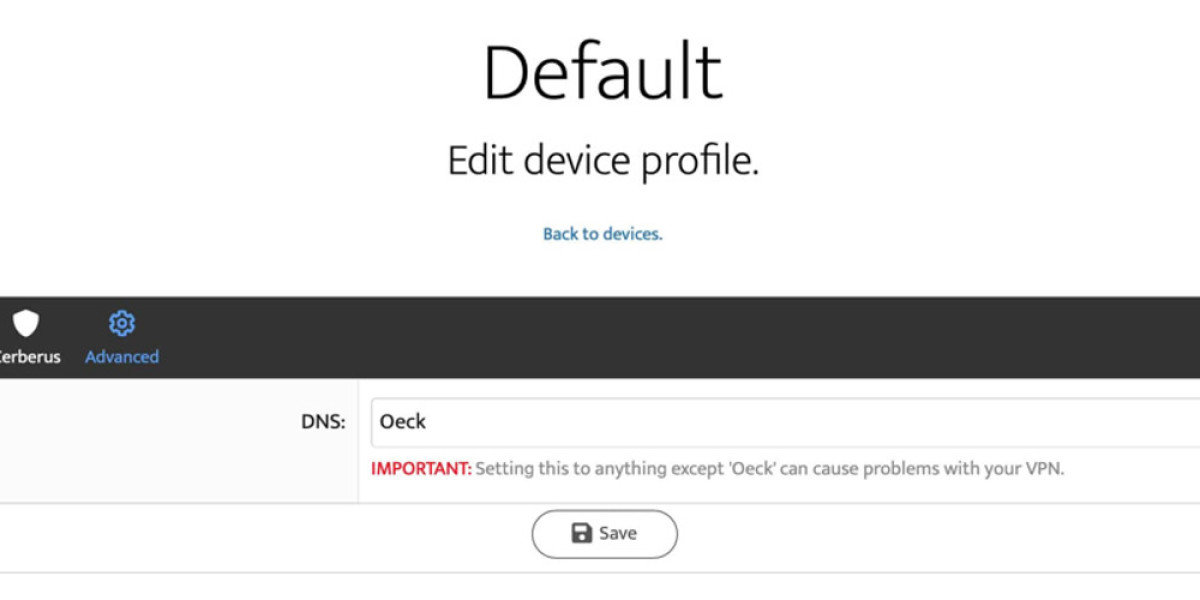1200x600 pixels.
Task: Click the DNS field label
Action: click(324, 422)
